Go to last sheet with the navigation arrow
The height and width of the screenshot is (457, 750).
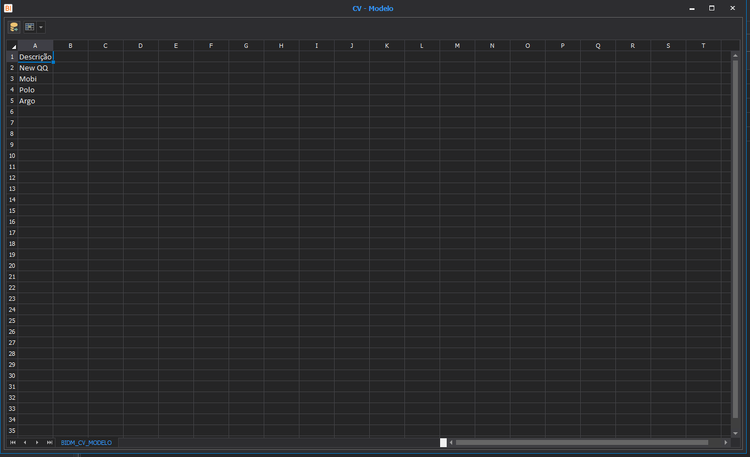pyautogui.click(x=49, y=443)
